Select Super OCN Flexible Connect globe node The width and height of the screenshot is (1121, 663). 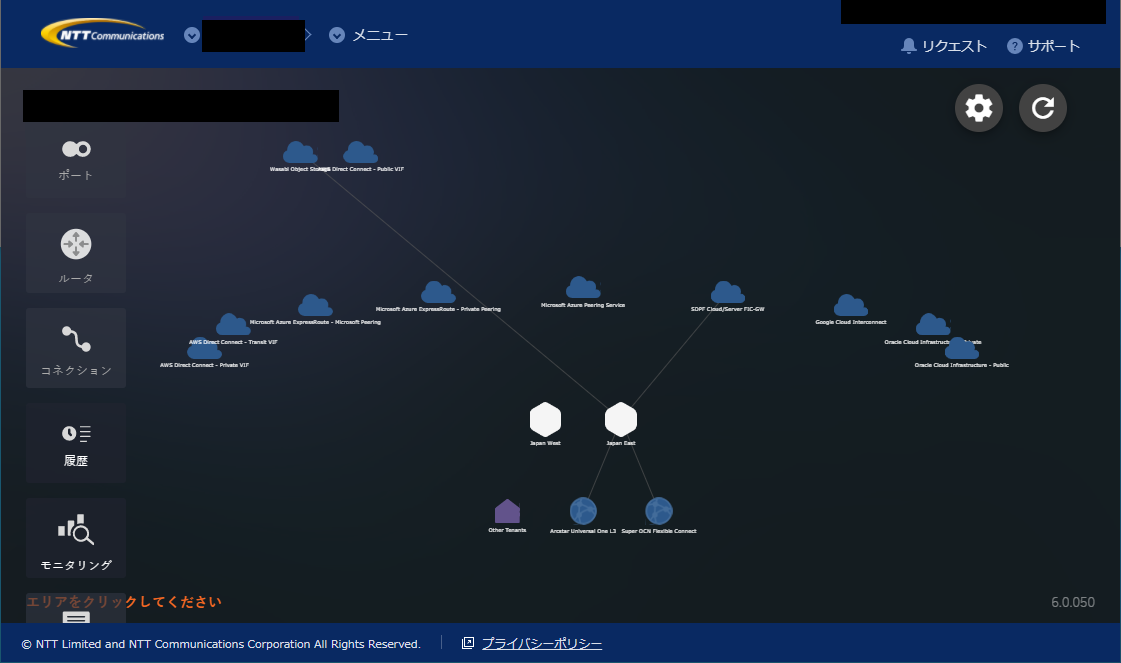click(x=658, y=511)
